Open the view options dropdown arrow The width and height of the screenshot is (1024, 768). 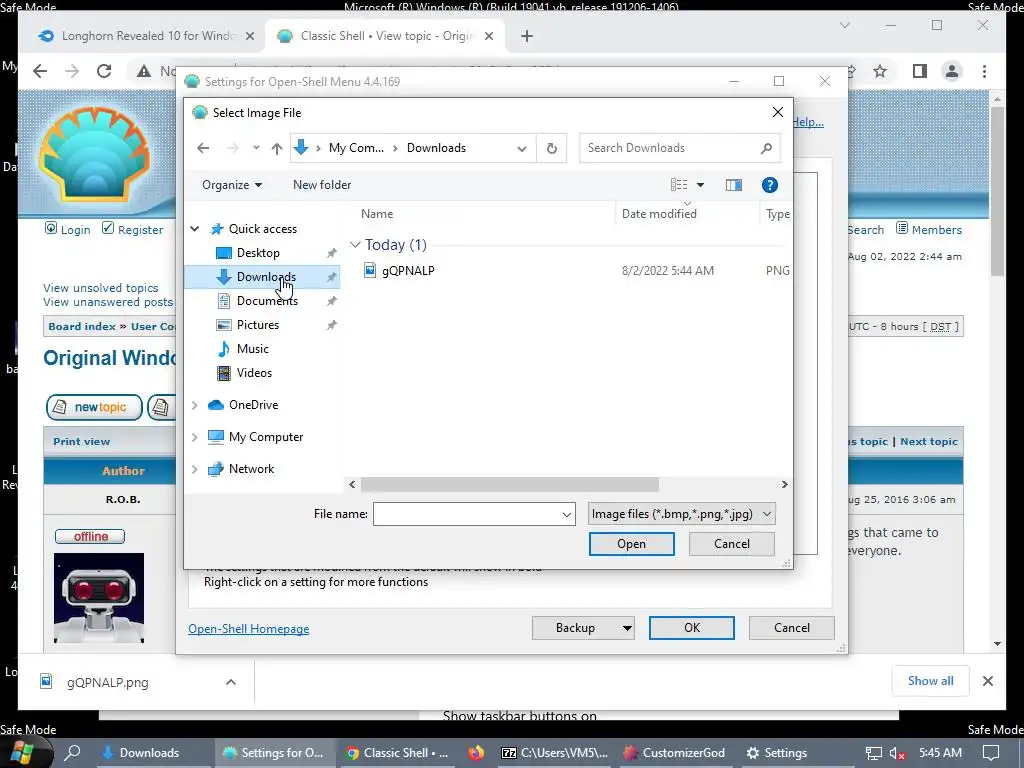tap(700, 185)
